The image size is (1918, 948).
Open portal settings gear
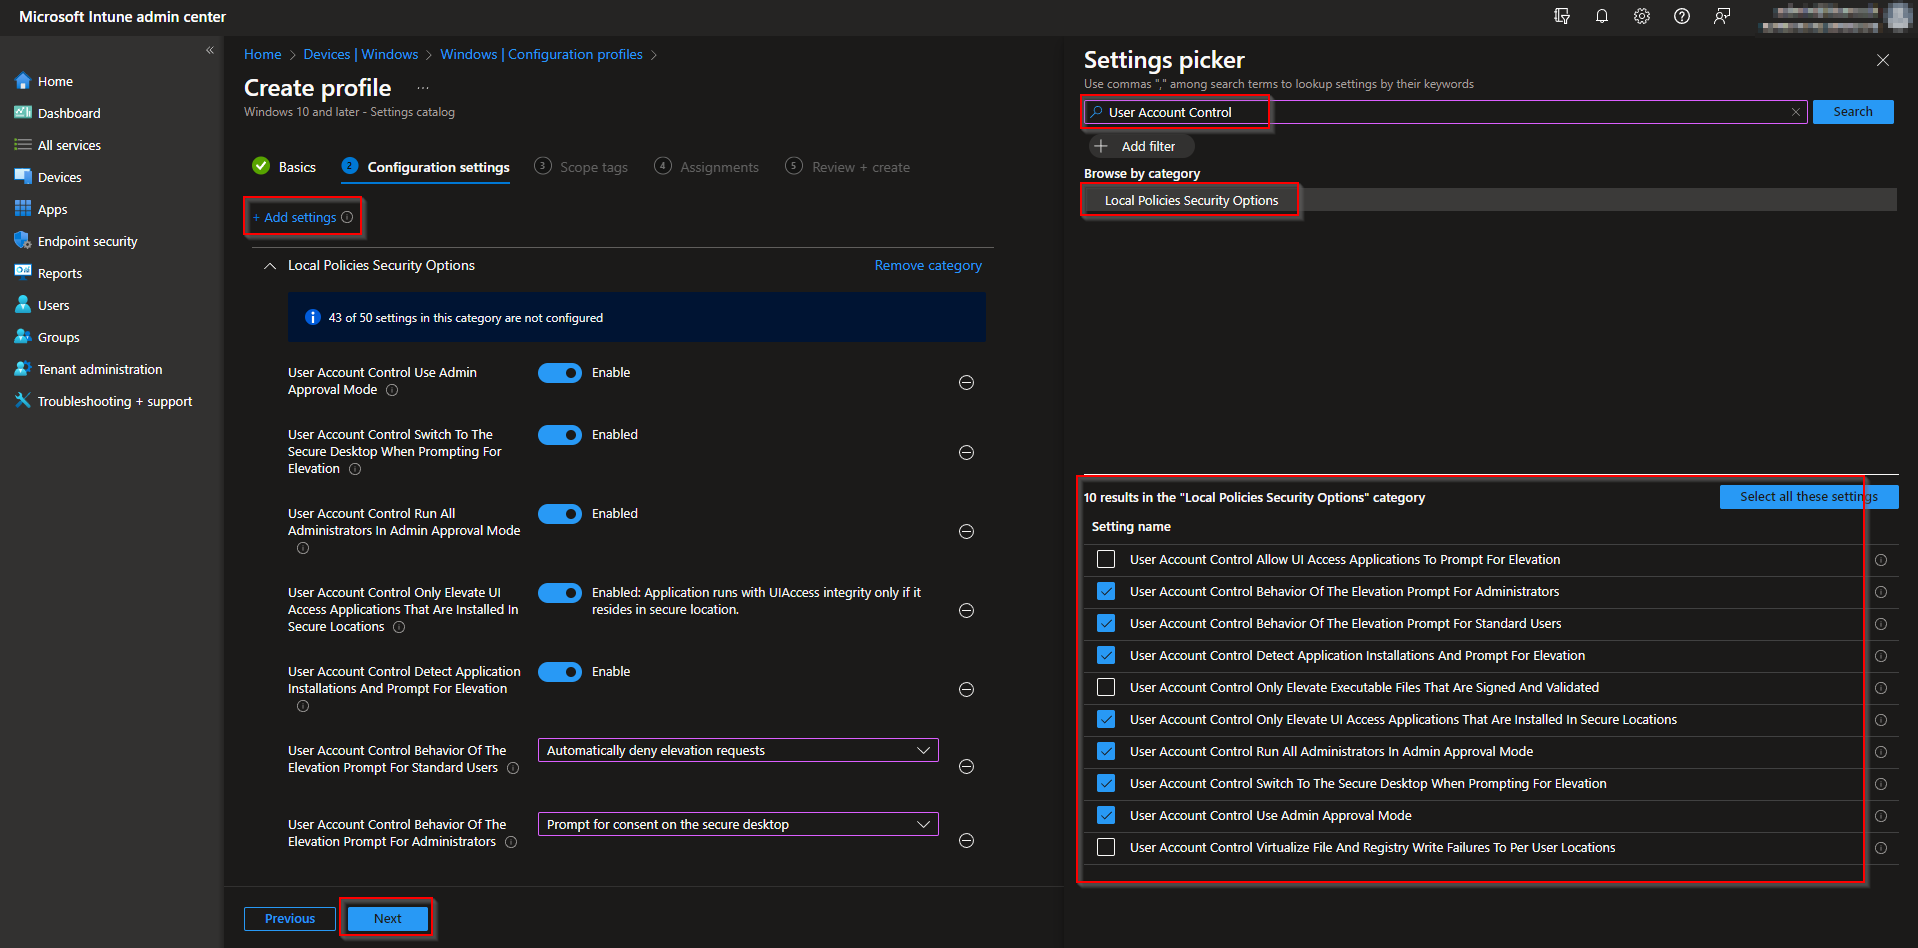(1641, 16)
